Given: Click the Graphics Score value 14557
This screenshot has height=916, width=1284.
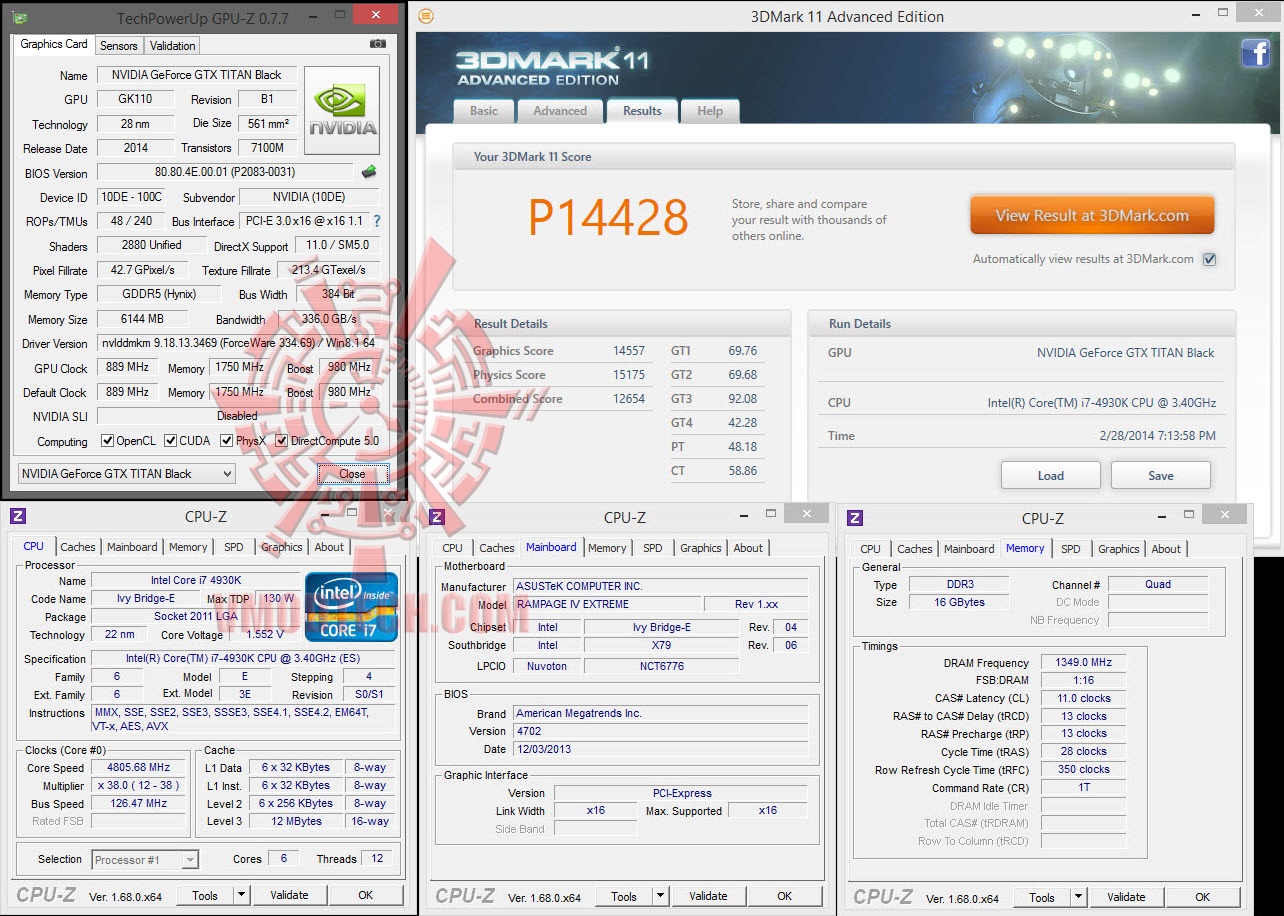Looking at the screenshot, I should pos(629,351).
